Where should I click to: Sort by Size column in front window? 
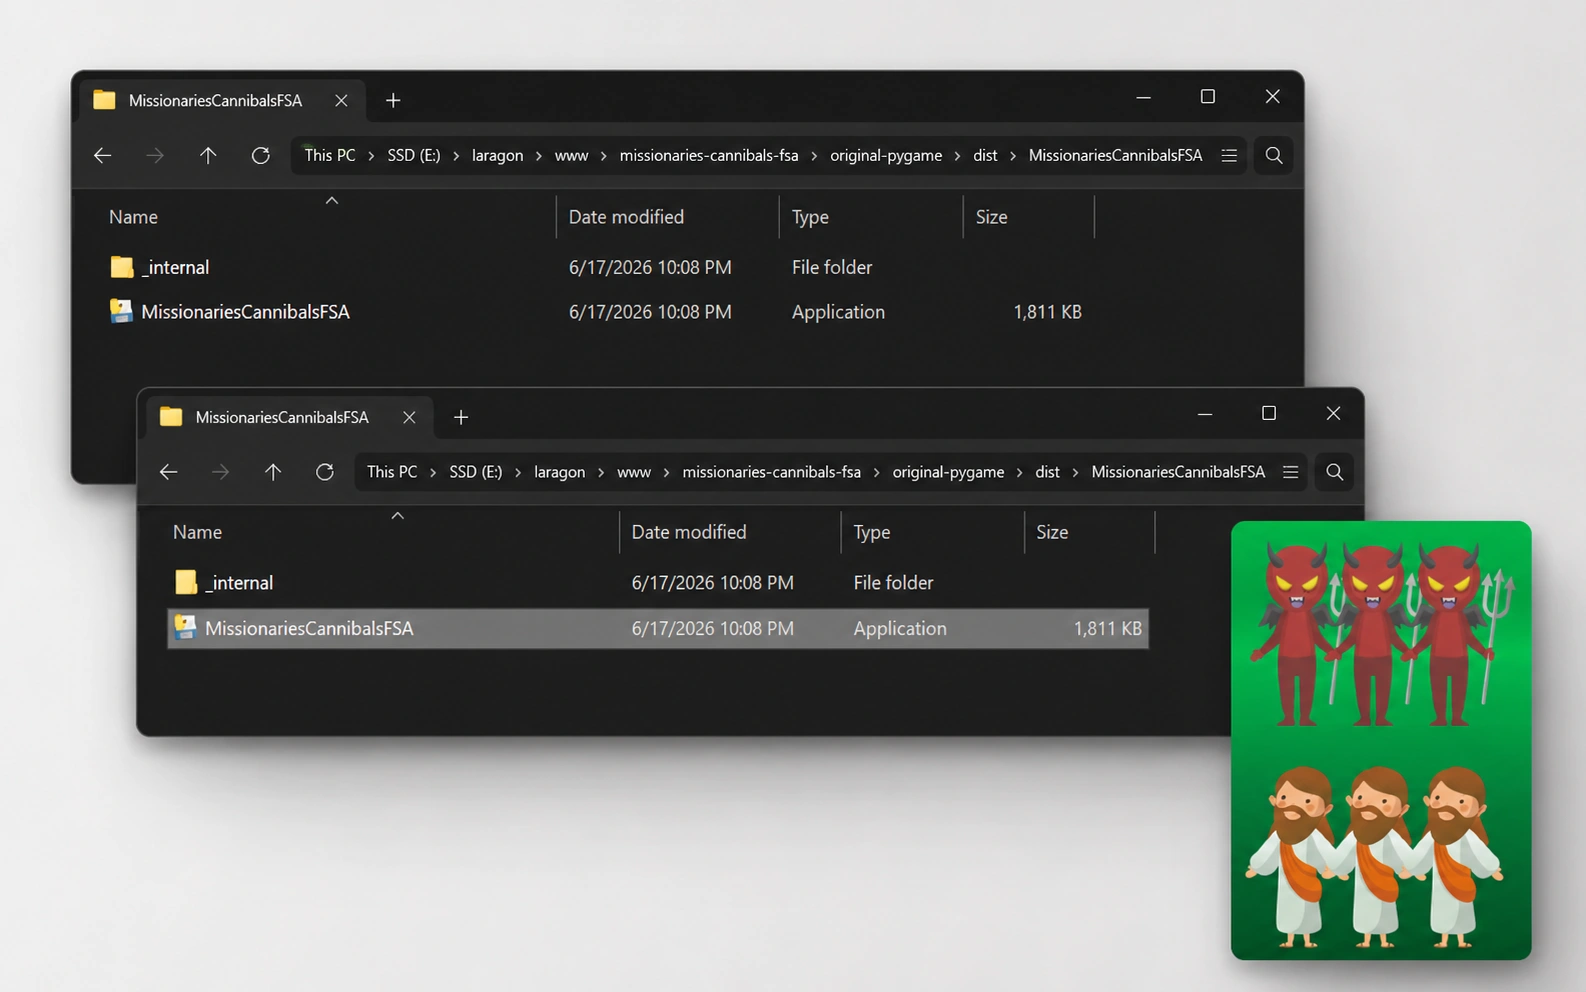(1052, 532)
